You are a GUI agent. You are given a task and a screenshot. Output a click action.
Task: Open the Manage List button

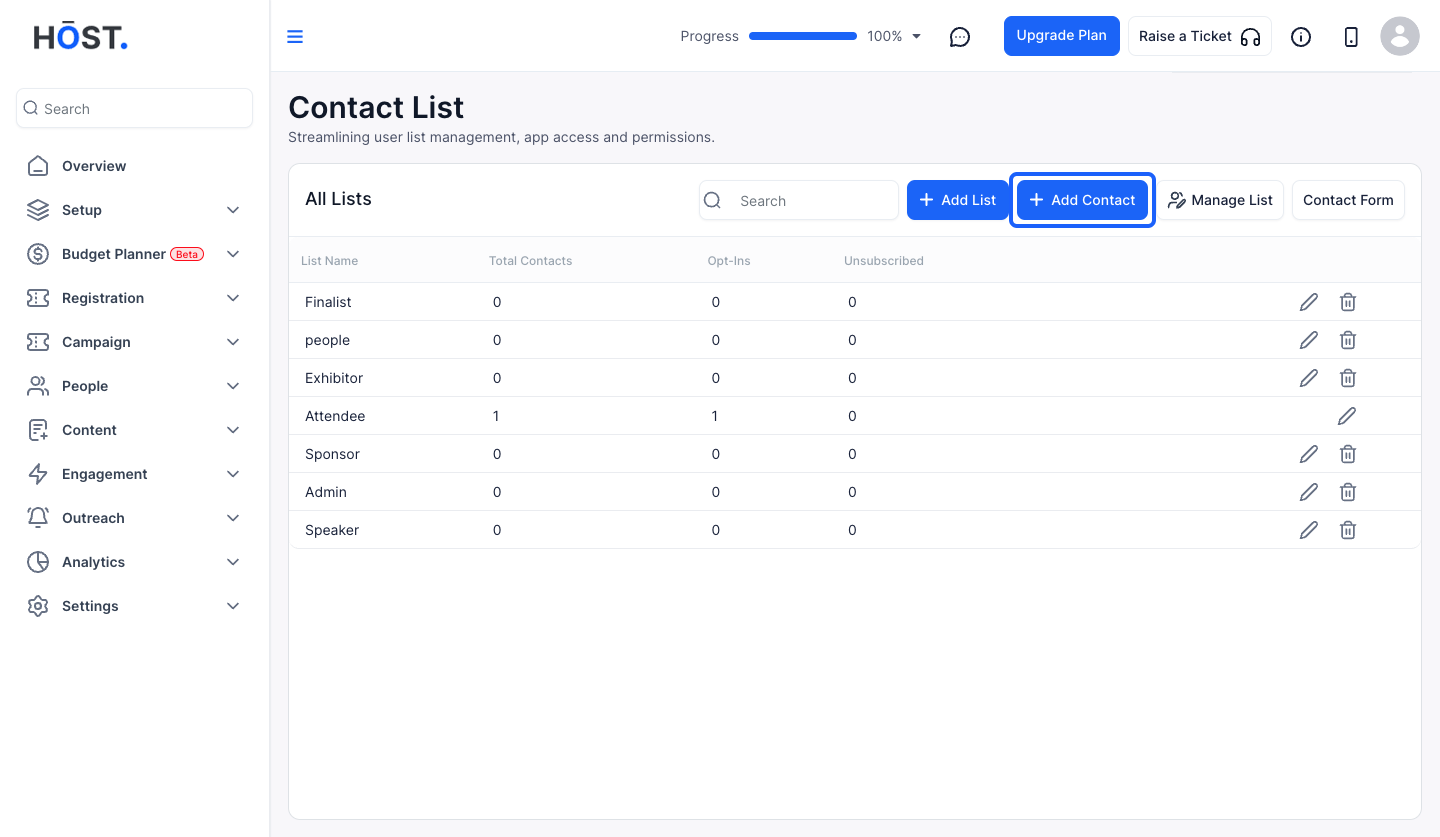(x=1220, y=200)
